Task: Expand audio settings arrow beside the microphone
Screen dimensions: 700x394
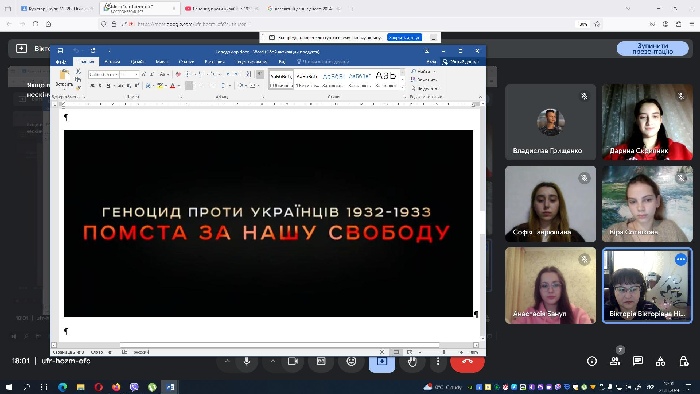Action: [x=227, y=361]
